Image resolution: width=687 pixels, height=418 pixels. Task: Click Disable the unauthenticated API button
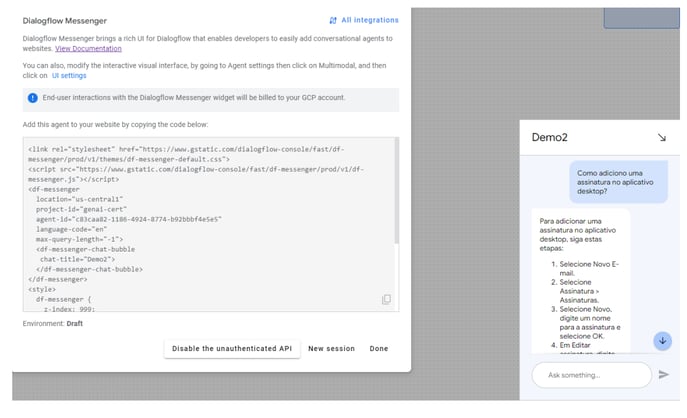click(x=232, y=349)
